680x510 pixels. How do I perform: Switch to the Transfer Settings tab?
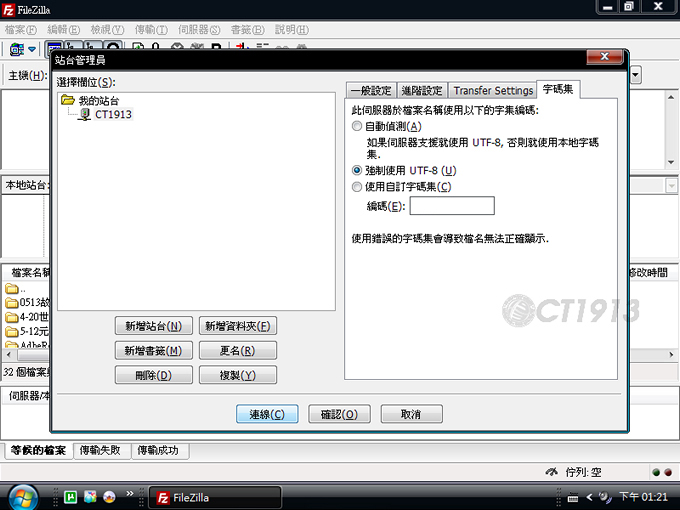[x=491, y=91]
